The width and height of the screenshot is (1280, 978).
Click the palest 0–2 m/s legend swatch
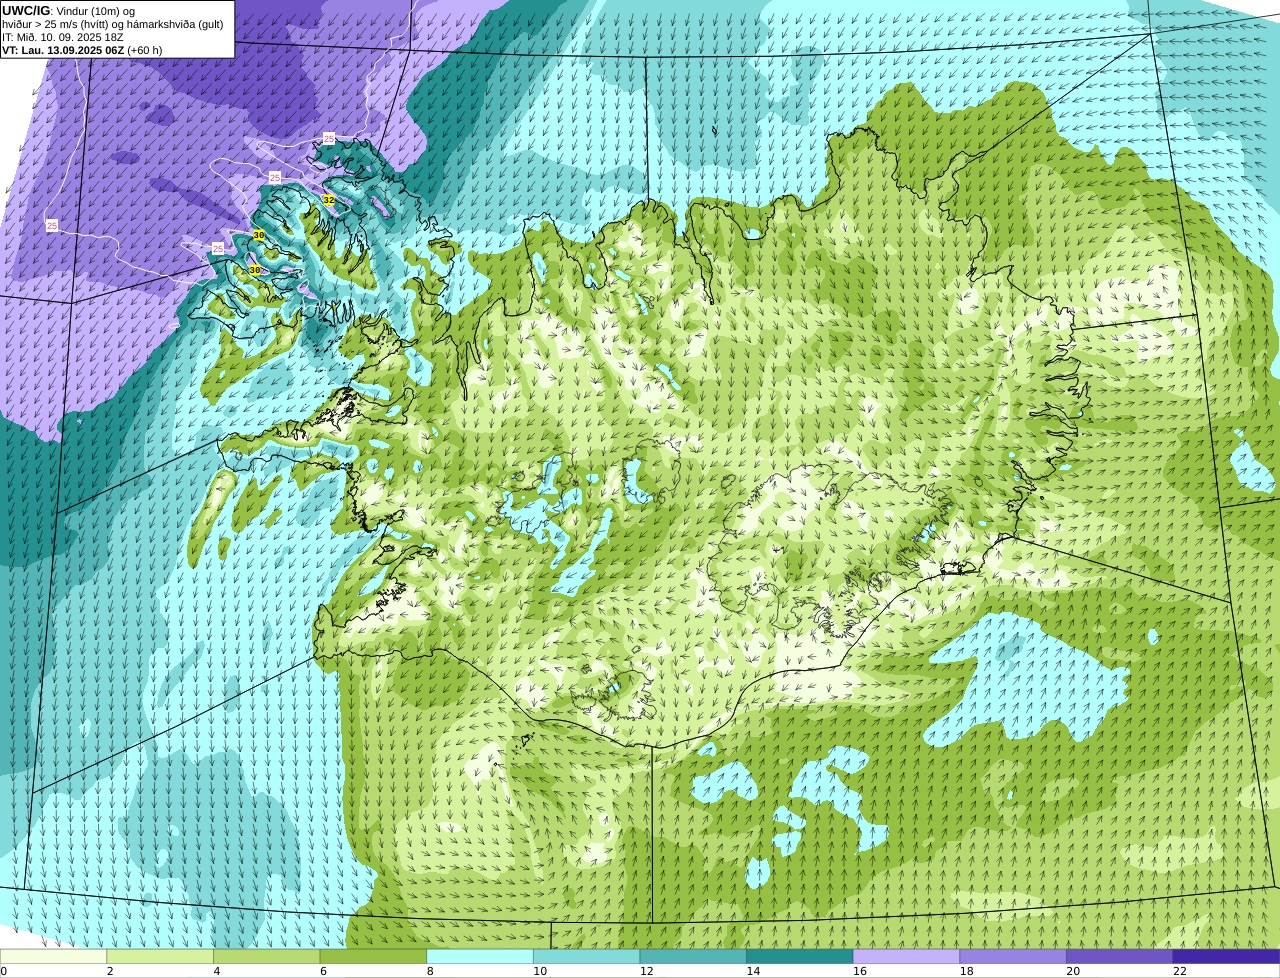pos(53,956)
